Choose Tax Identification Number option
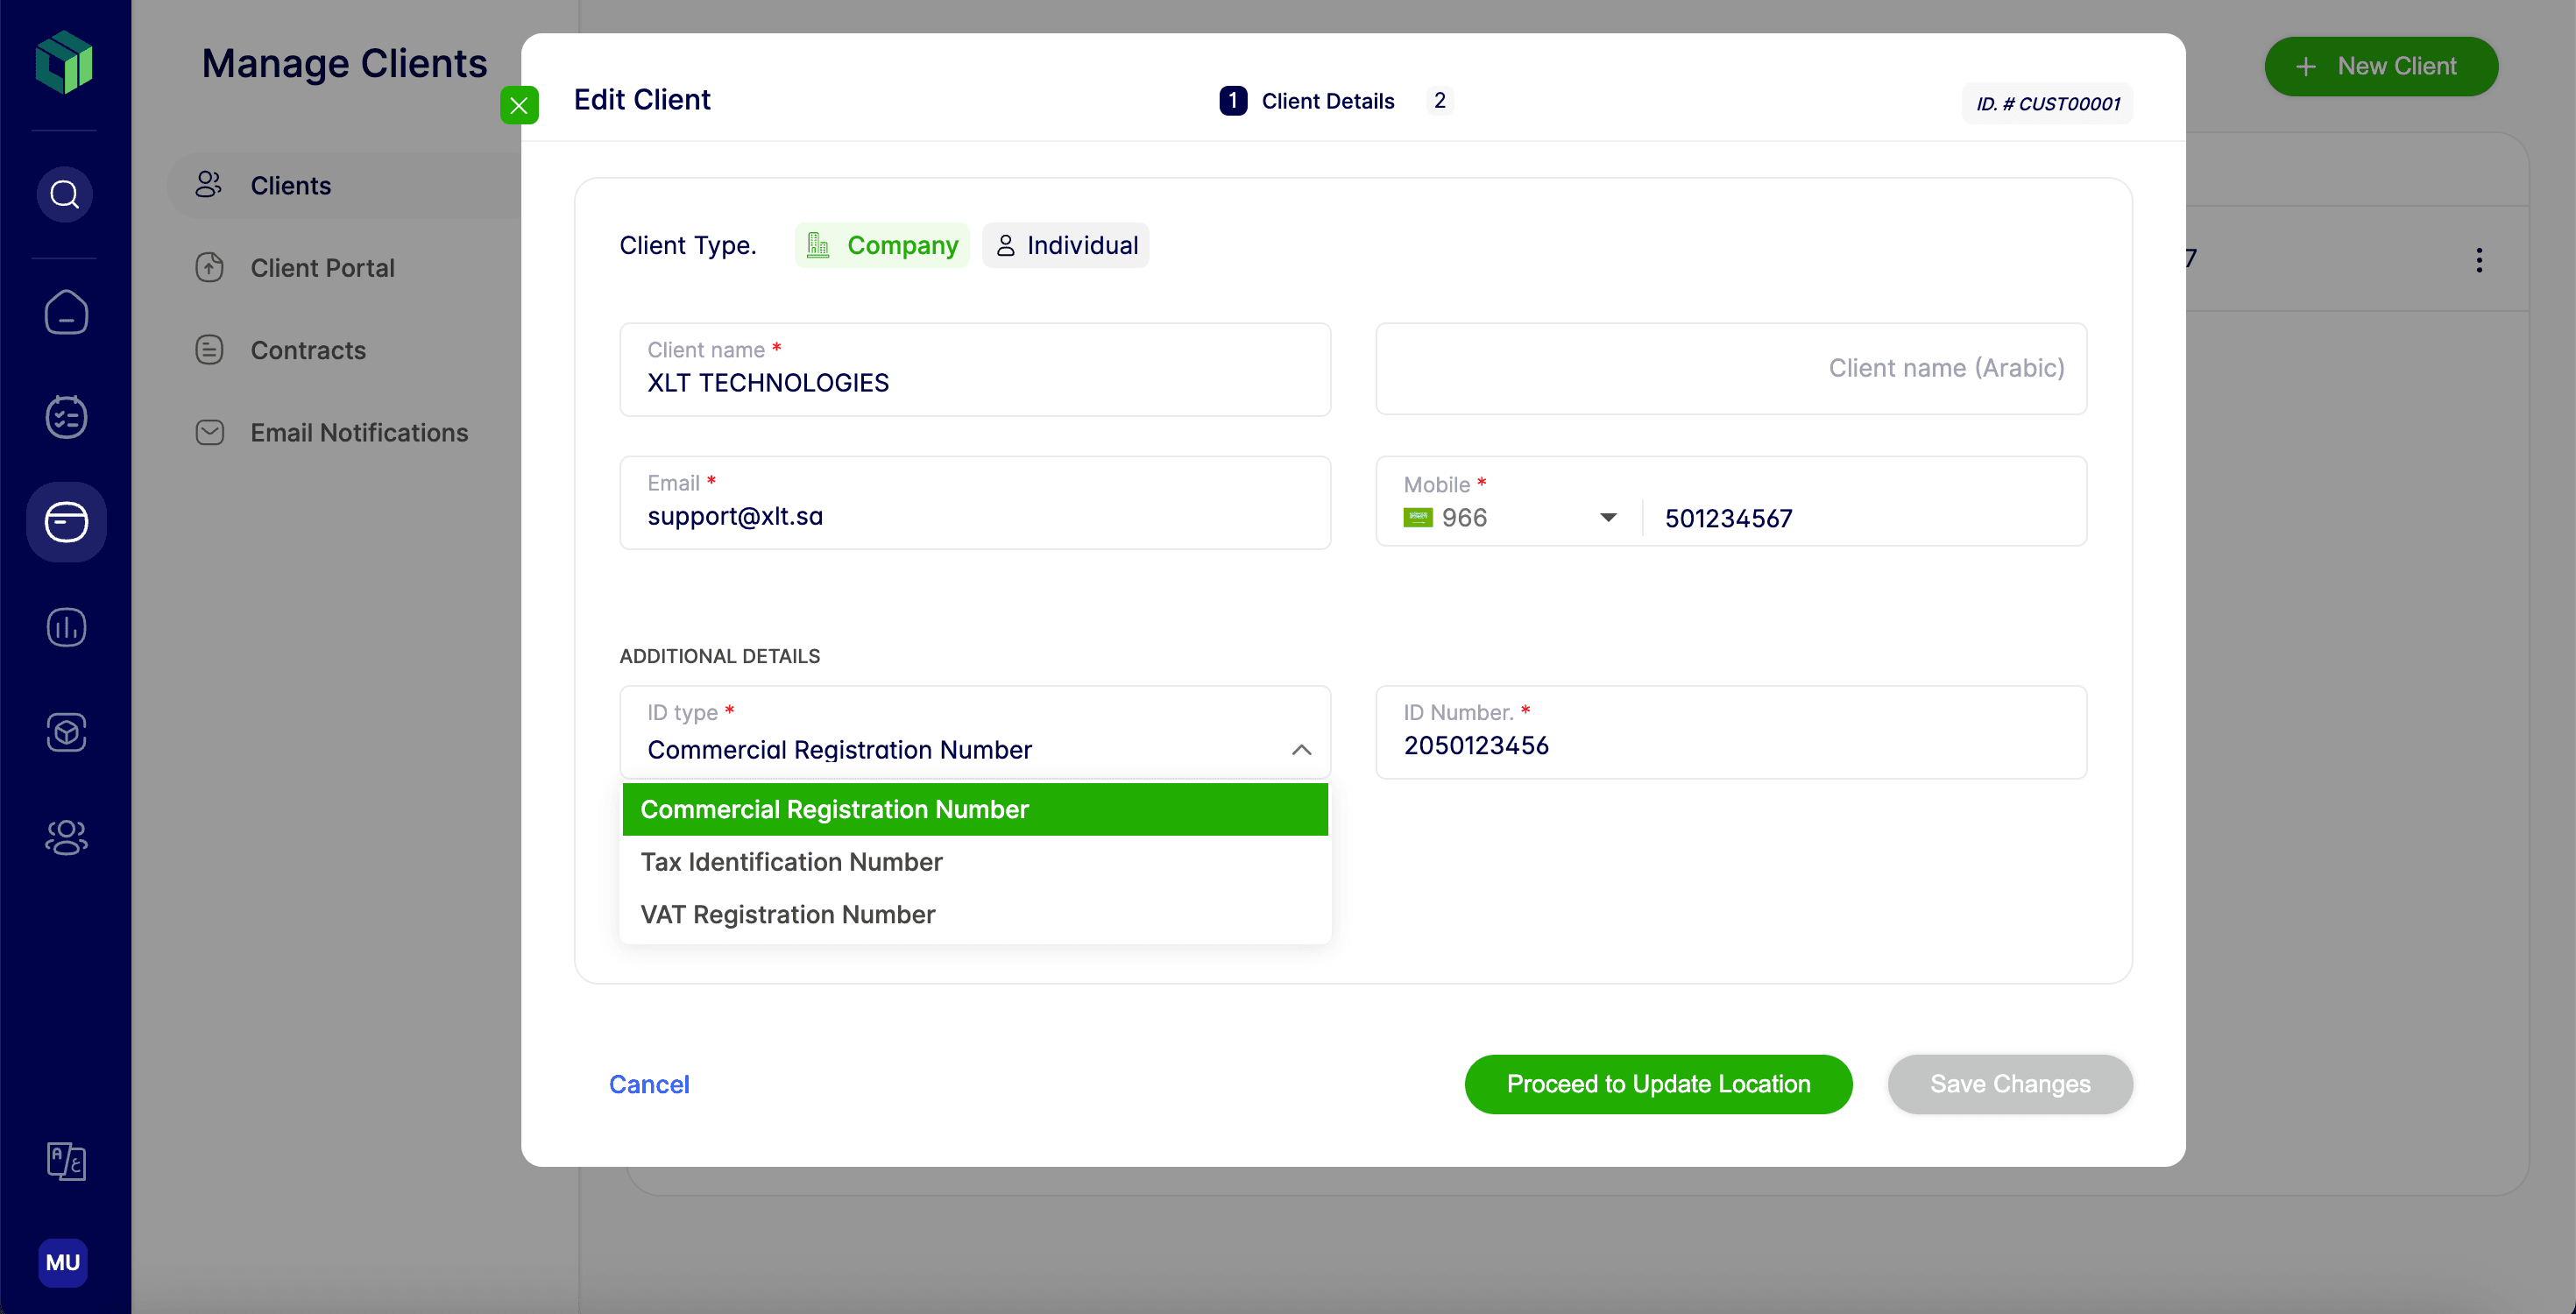The image size is (2576, 1314). coord(791,862)
